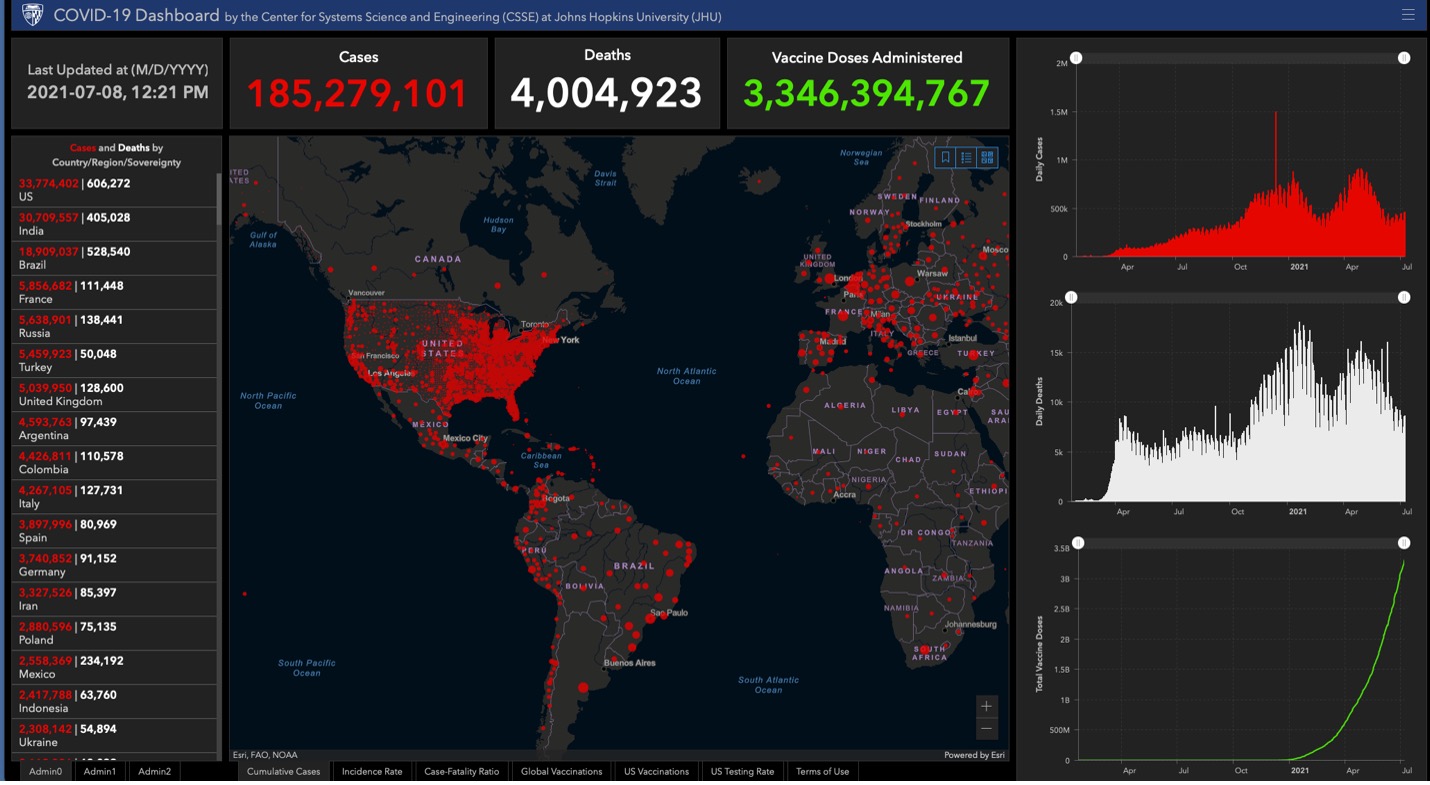This screenshot has height=785, width=1430.
Task: Select the Turkey row in country list
Action: [x=114, y=360]
